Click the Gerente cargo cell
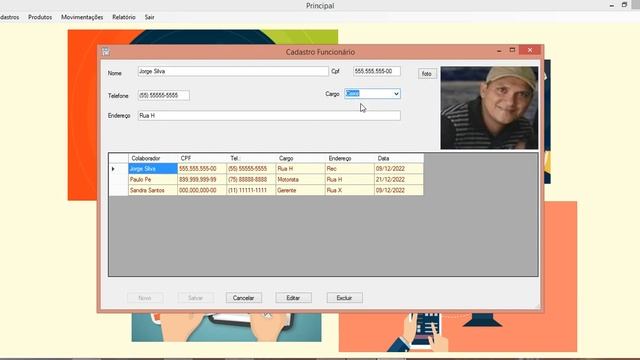Screen dimensions: 640x360 pyautogui.click(x=300, y=190)
